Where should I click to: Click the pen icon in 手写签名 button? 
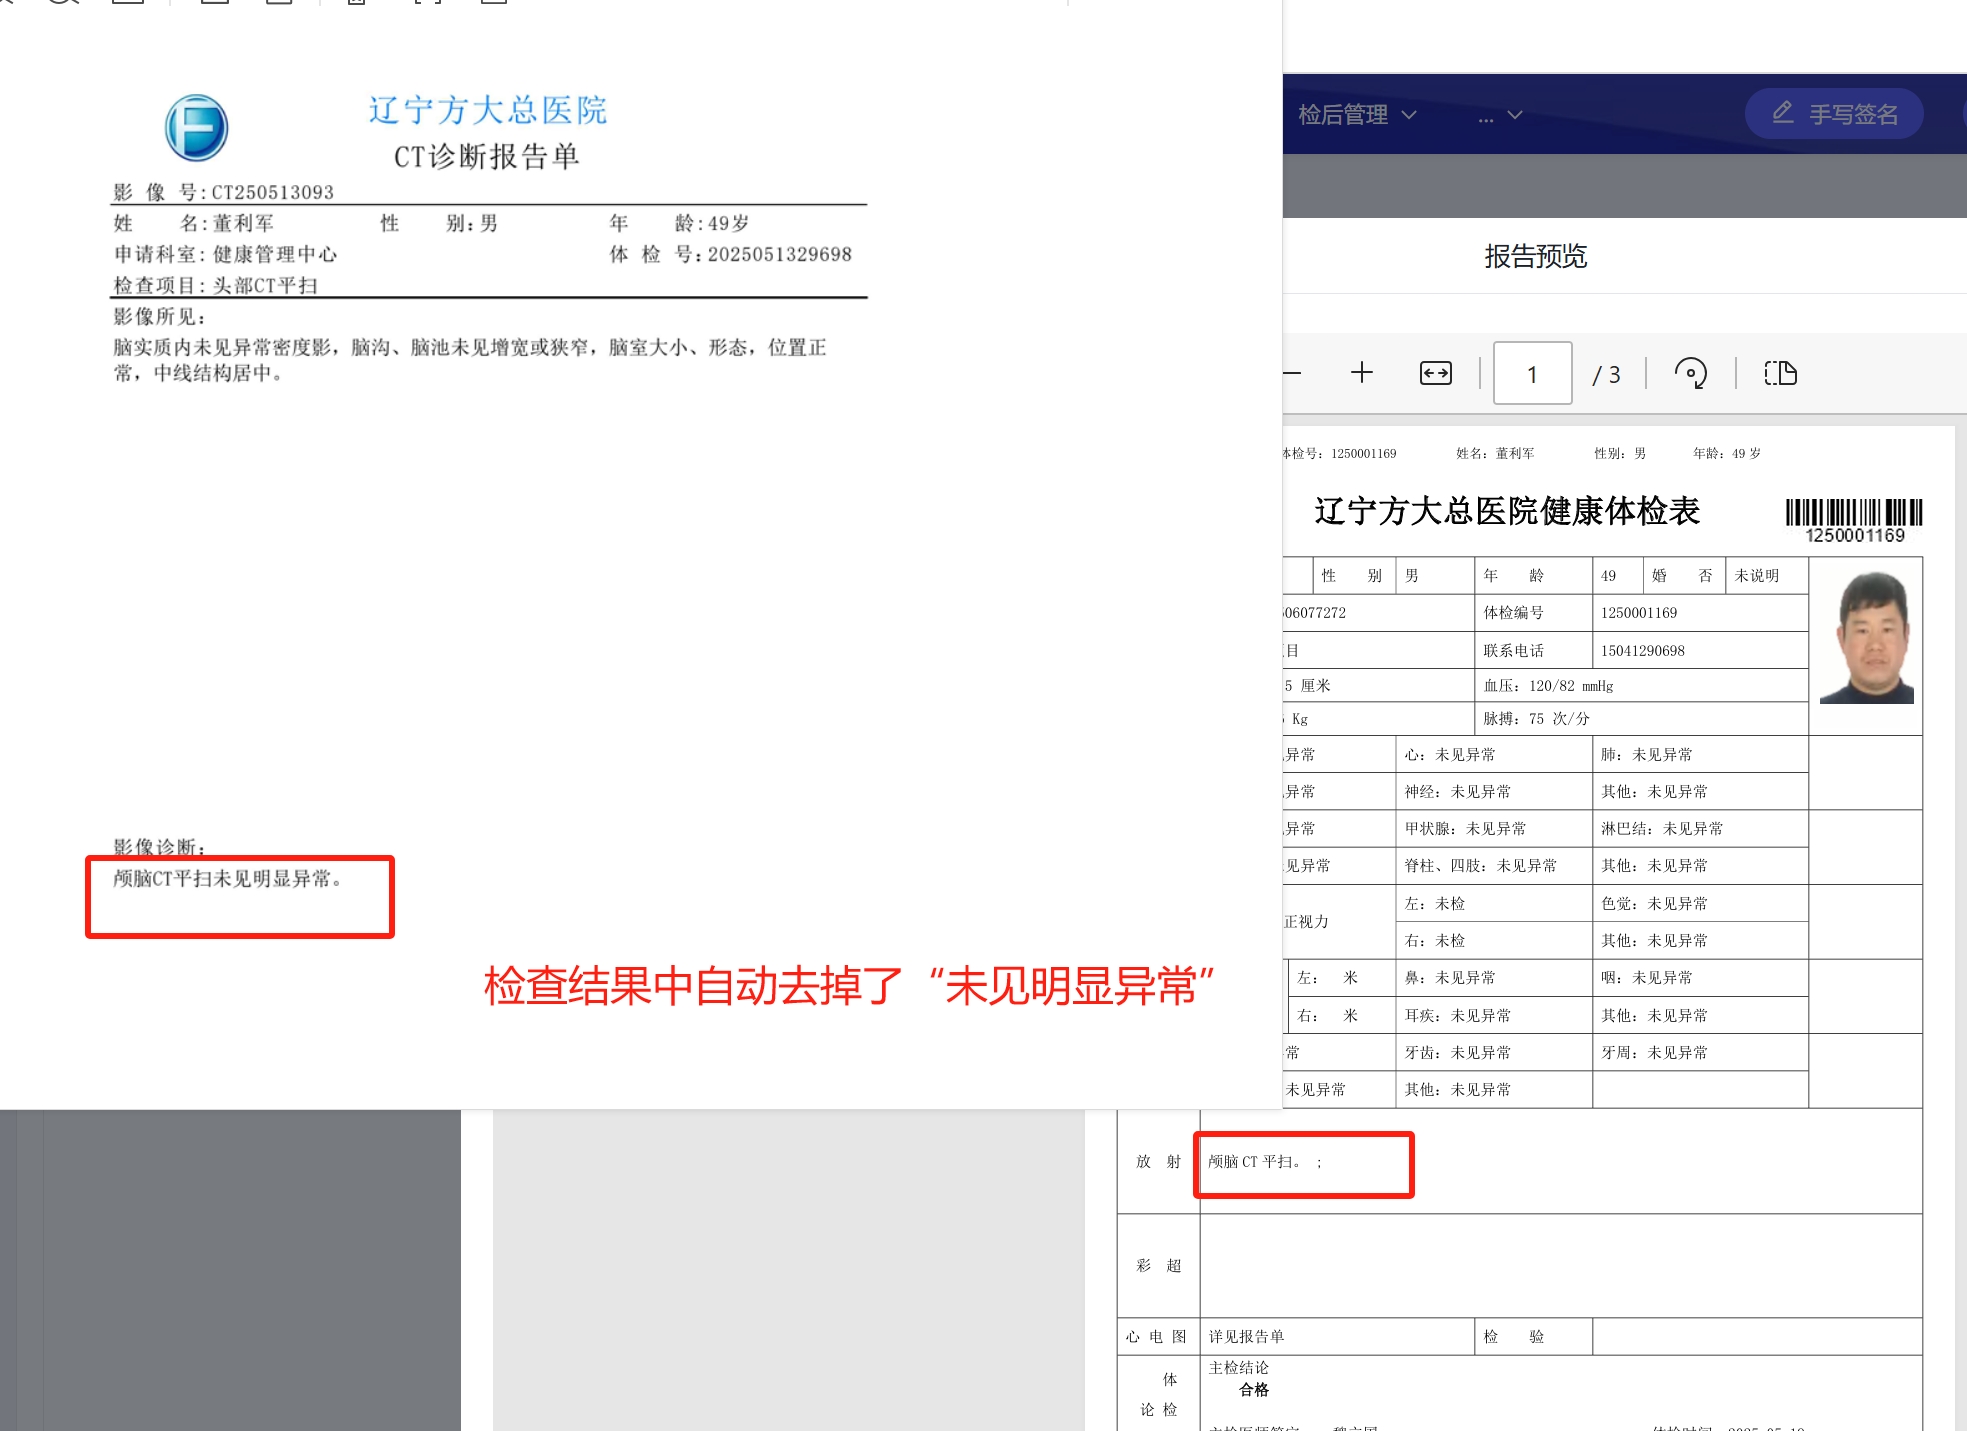(1782, 113)
